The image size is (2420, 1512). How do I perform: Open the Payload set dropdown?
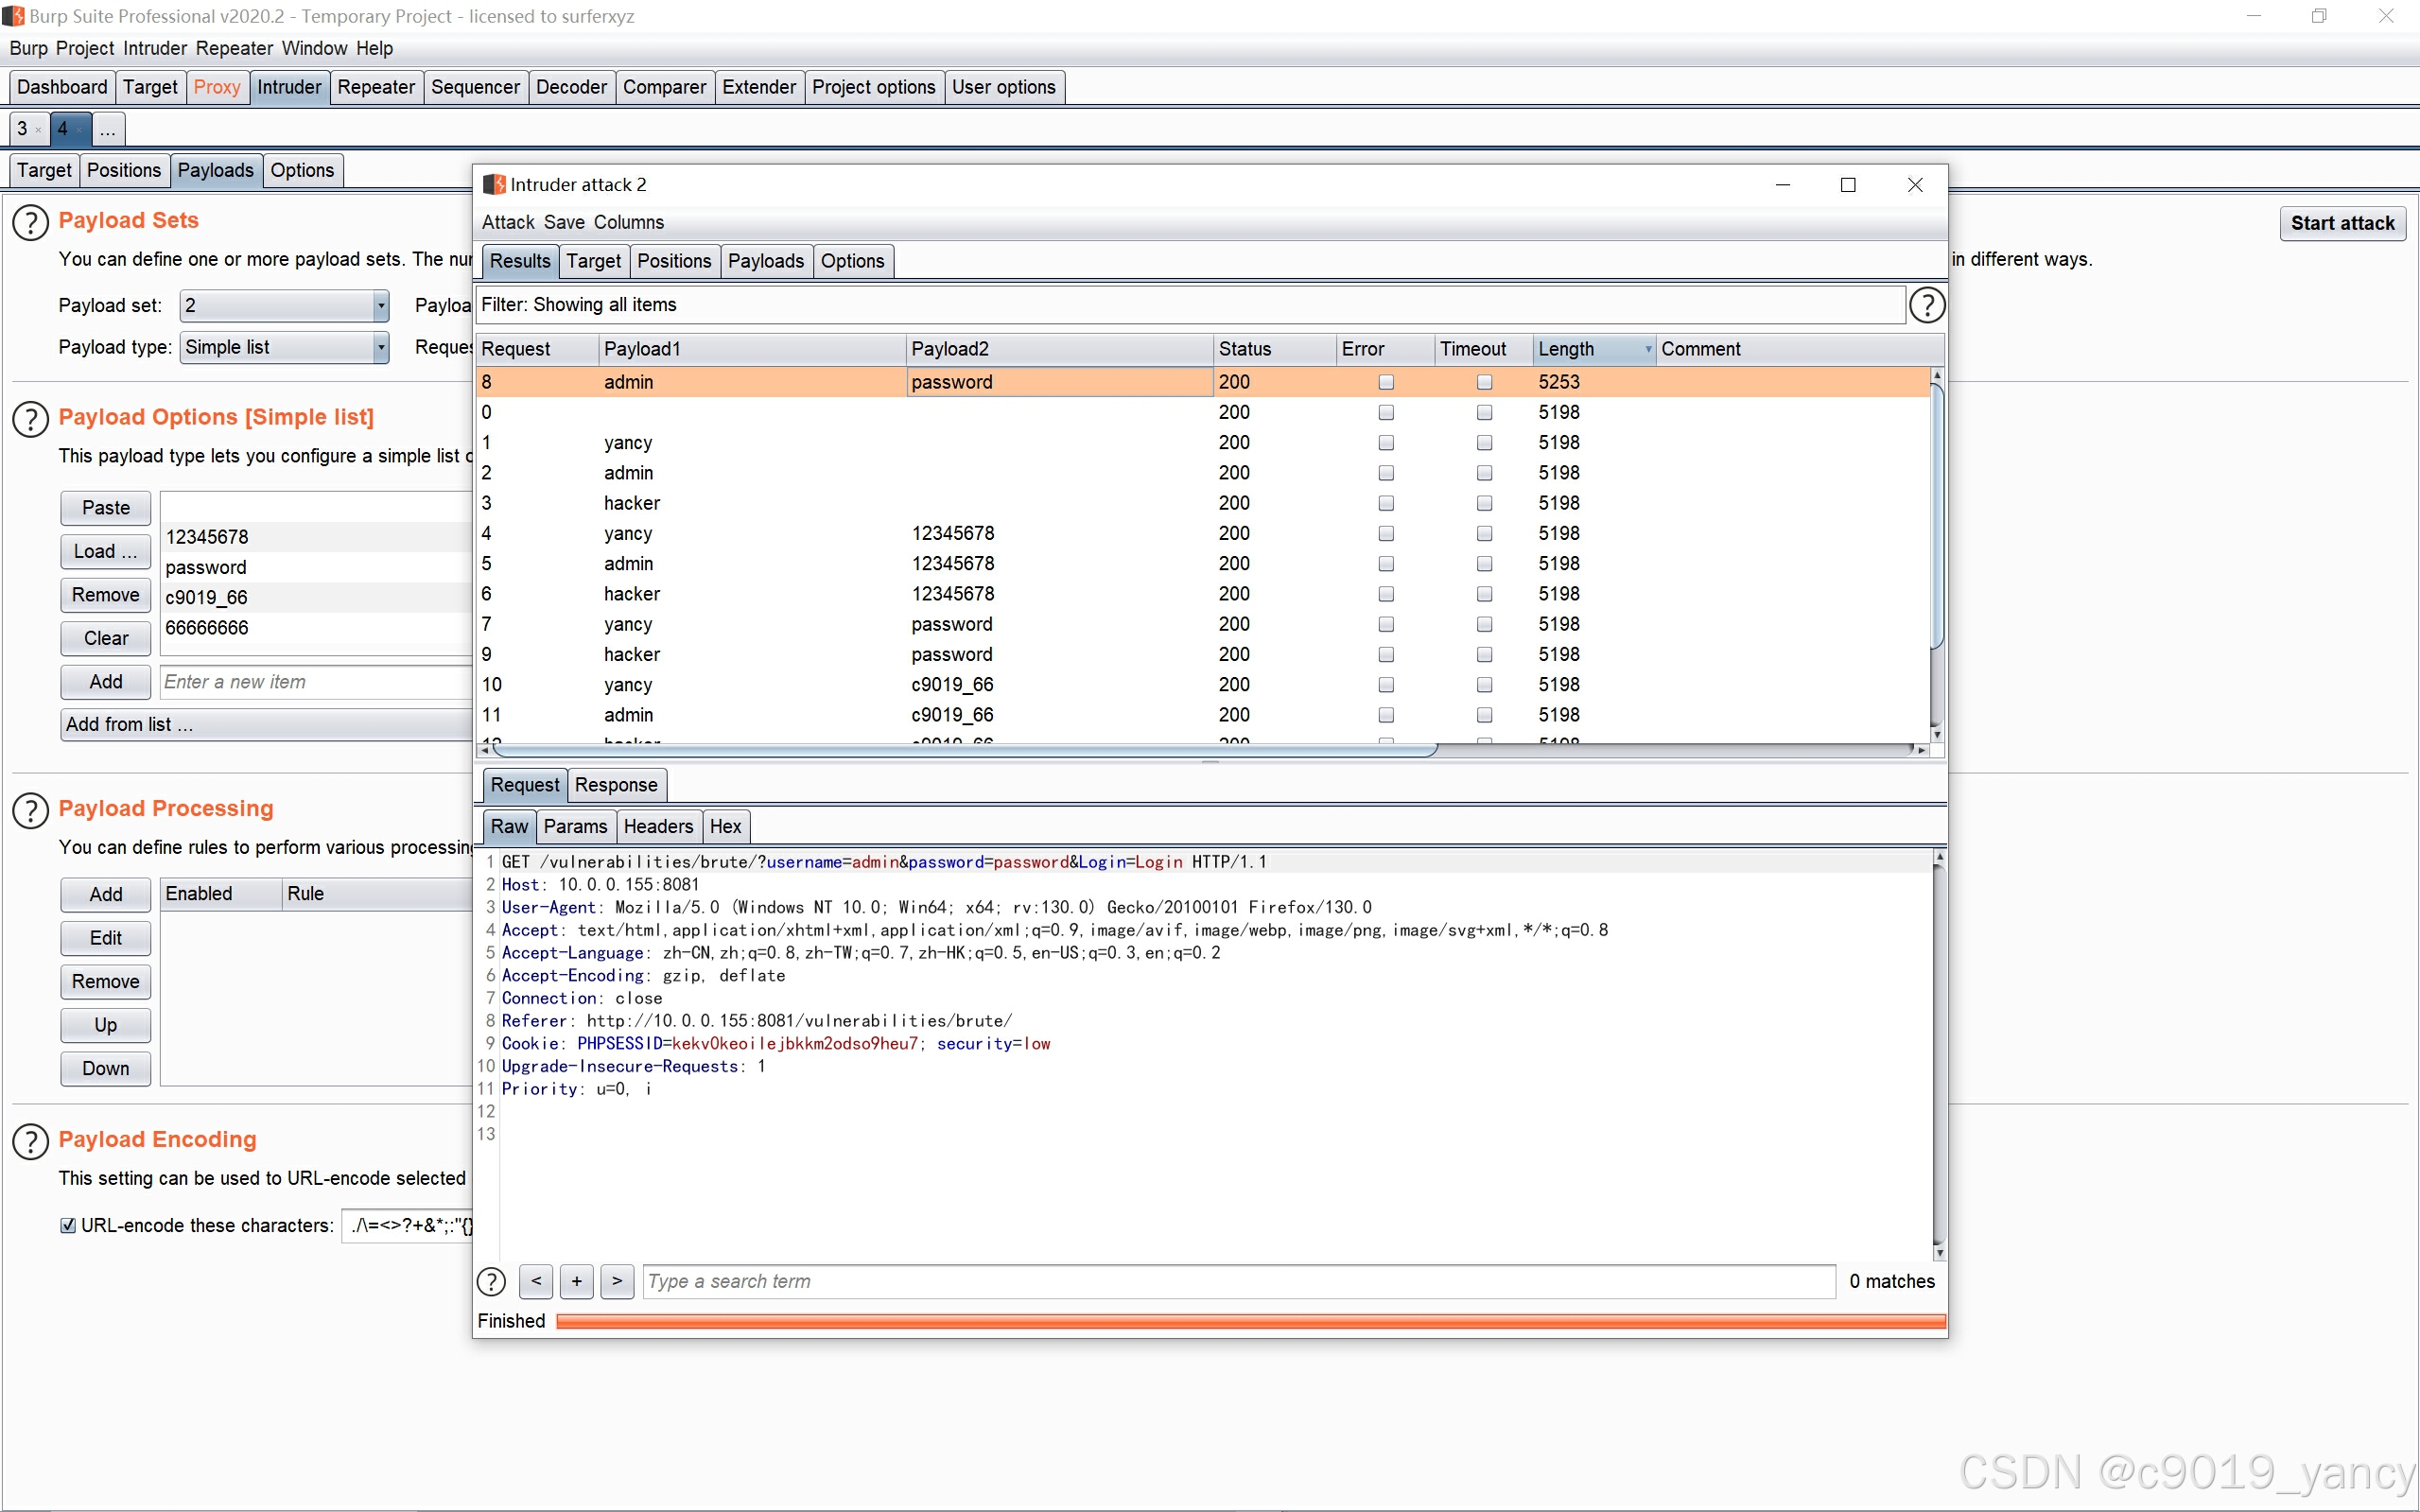click(x=284, y=306)
